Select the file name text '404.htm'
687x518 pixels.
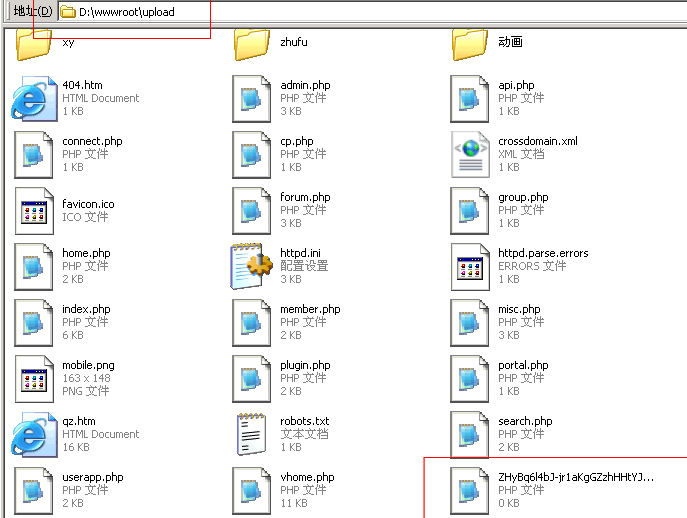coord(82,85)
